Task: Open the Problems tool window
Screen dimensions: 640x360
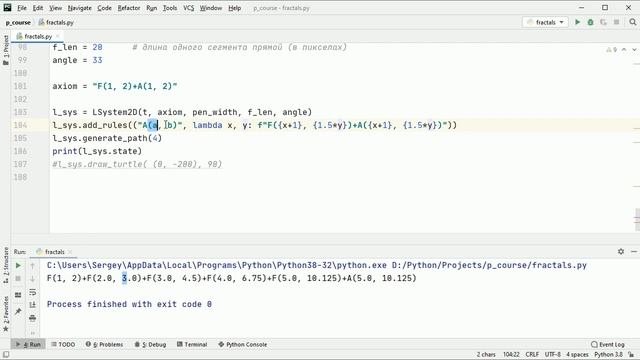Action: (x=104, y=344)
